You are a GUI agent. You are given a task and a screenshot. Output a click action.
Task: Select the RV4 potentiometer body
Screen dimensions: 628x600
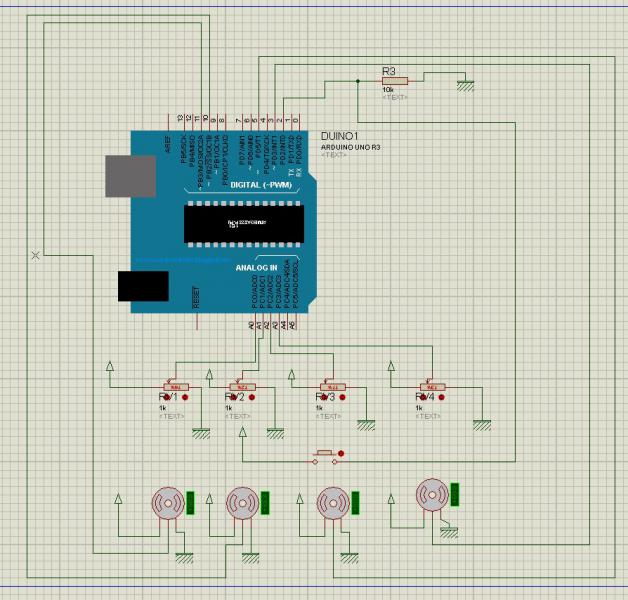click(x=433, y=387)
